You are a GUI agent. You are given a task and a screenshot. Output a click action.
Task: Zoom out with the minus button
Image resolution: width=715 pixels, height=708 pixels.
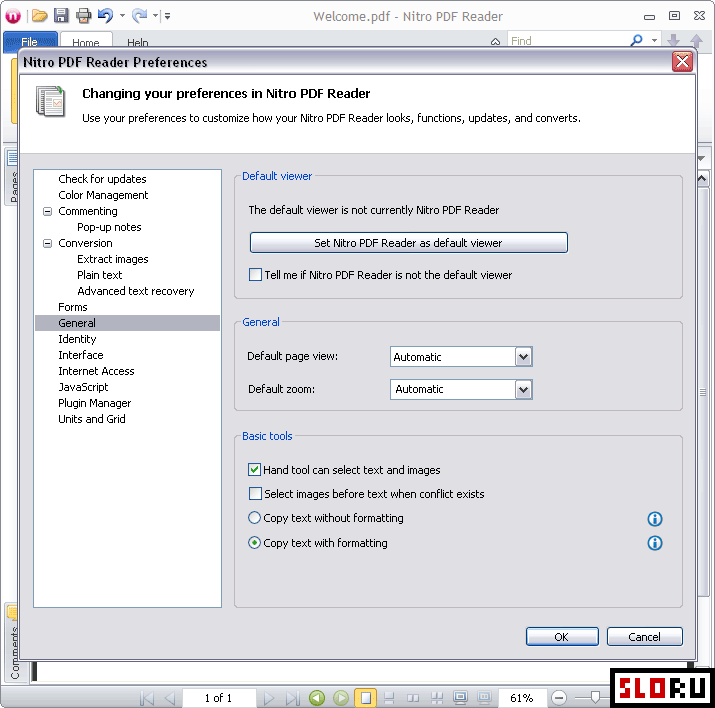(559, 698)
